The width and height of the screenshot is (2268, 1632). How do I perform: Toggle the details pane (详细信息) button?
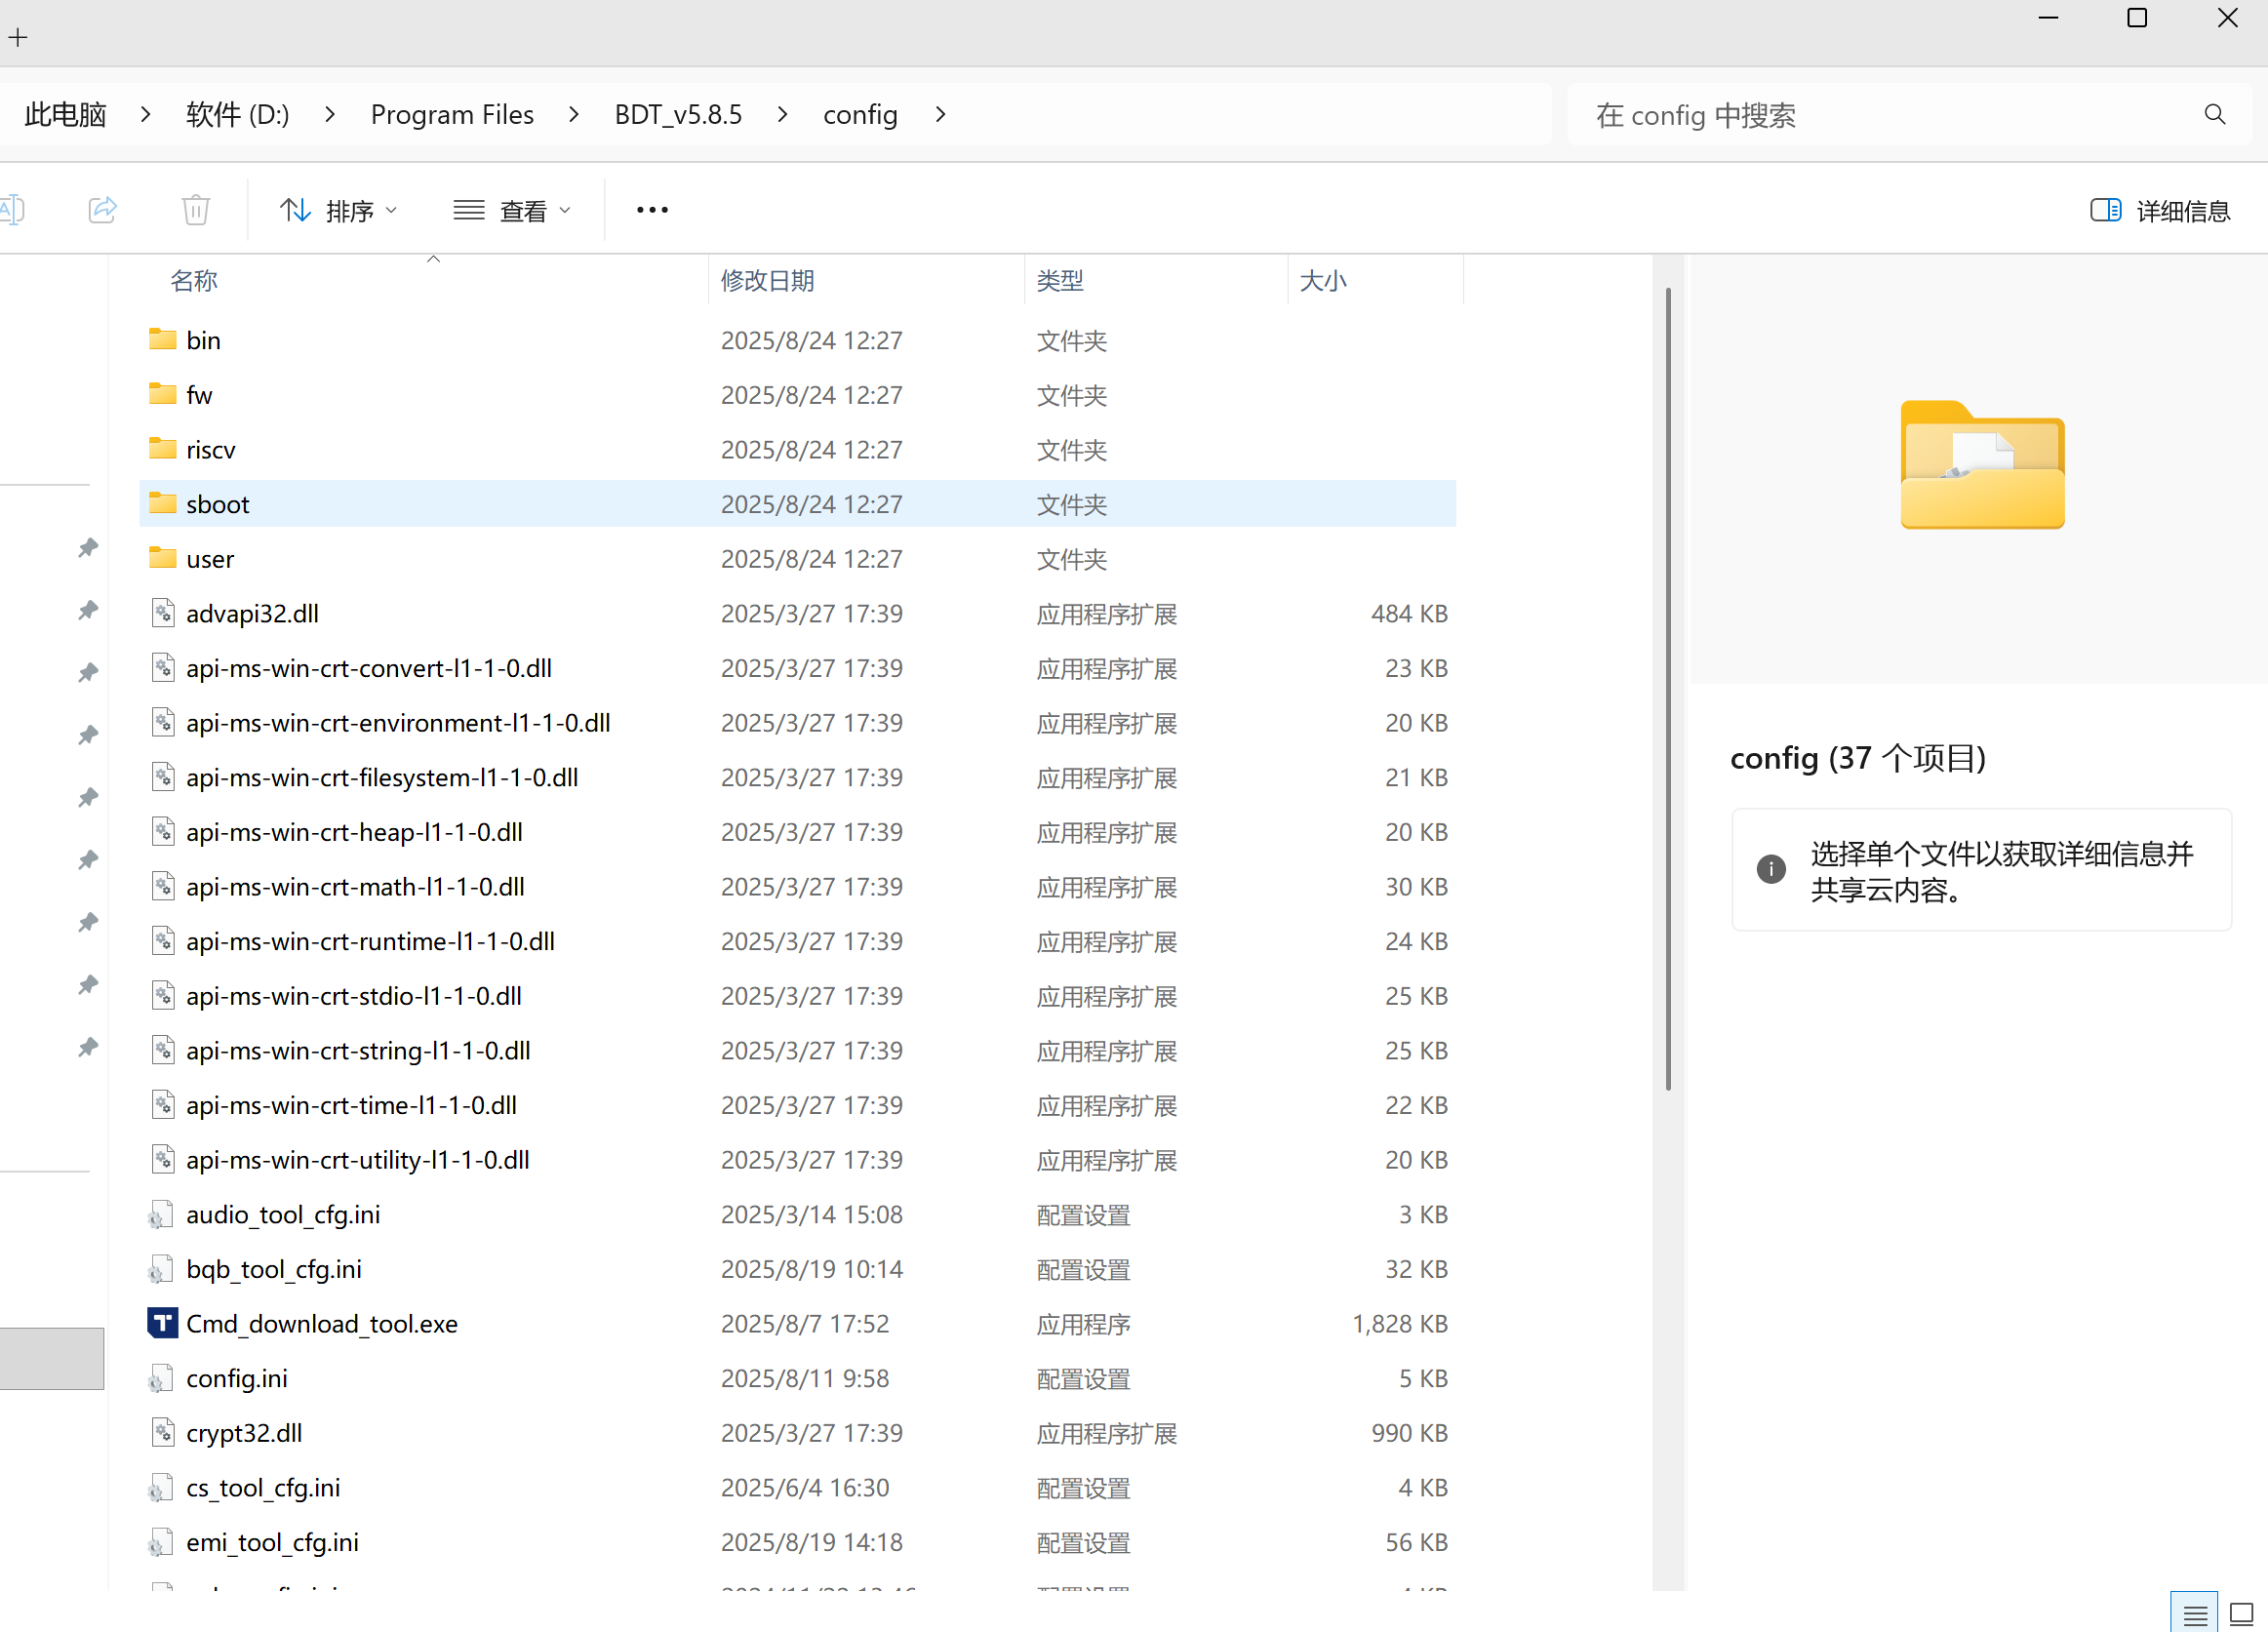[x=2160, y=210]
